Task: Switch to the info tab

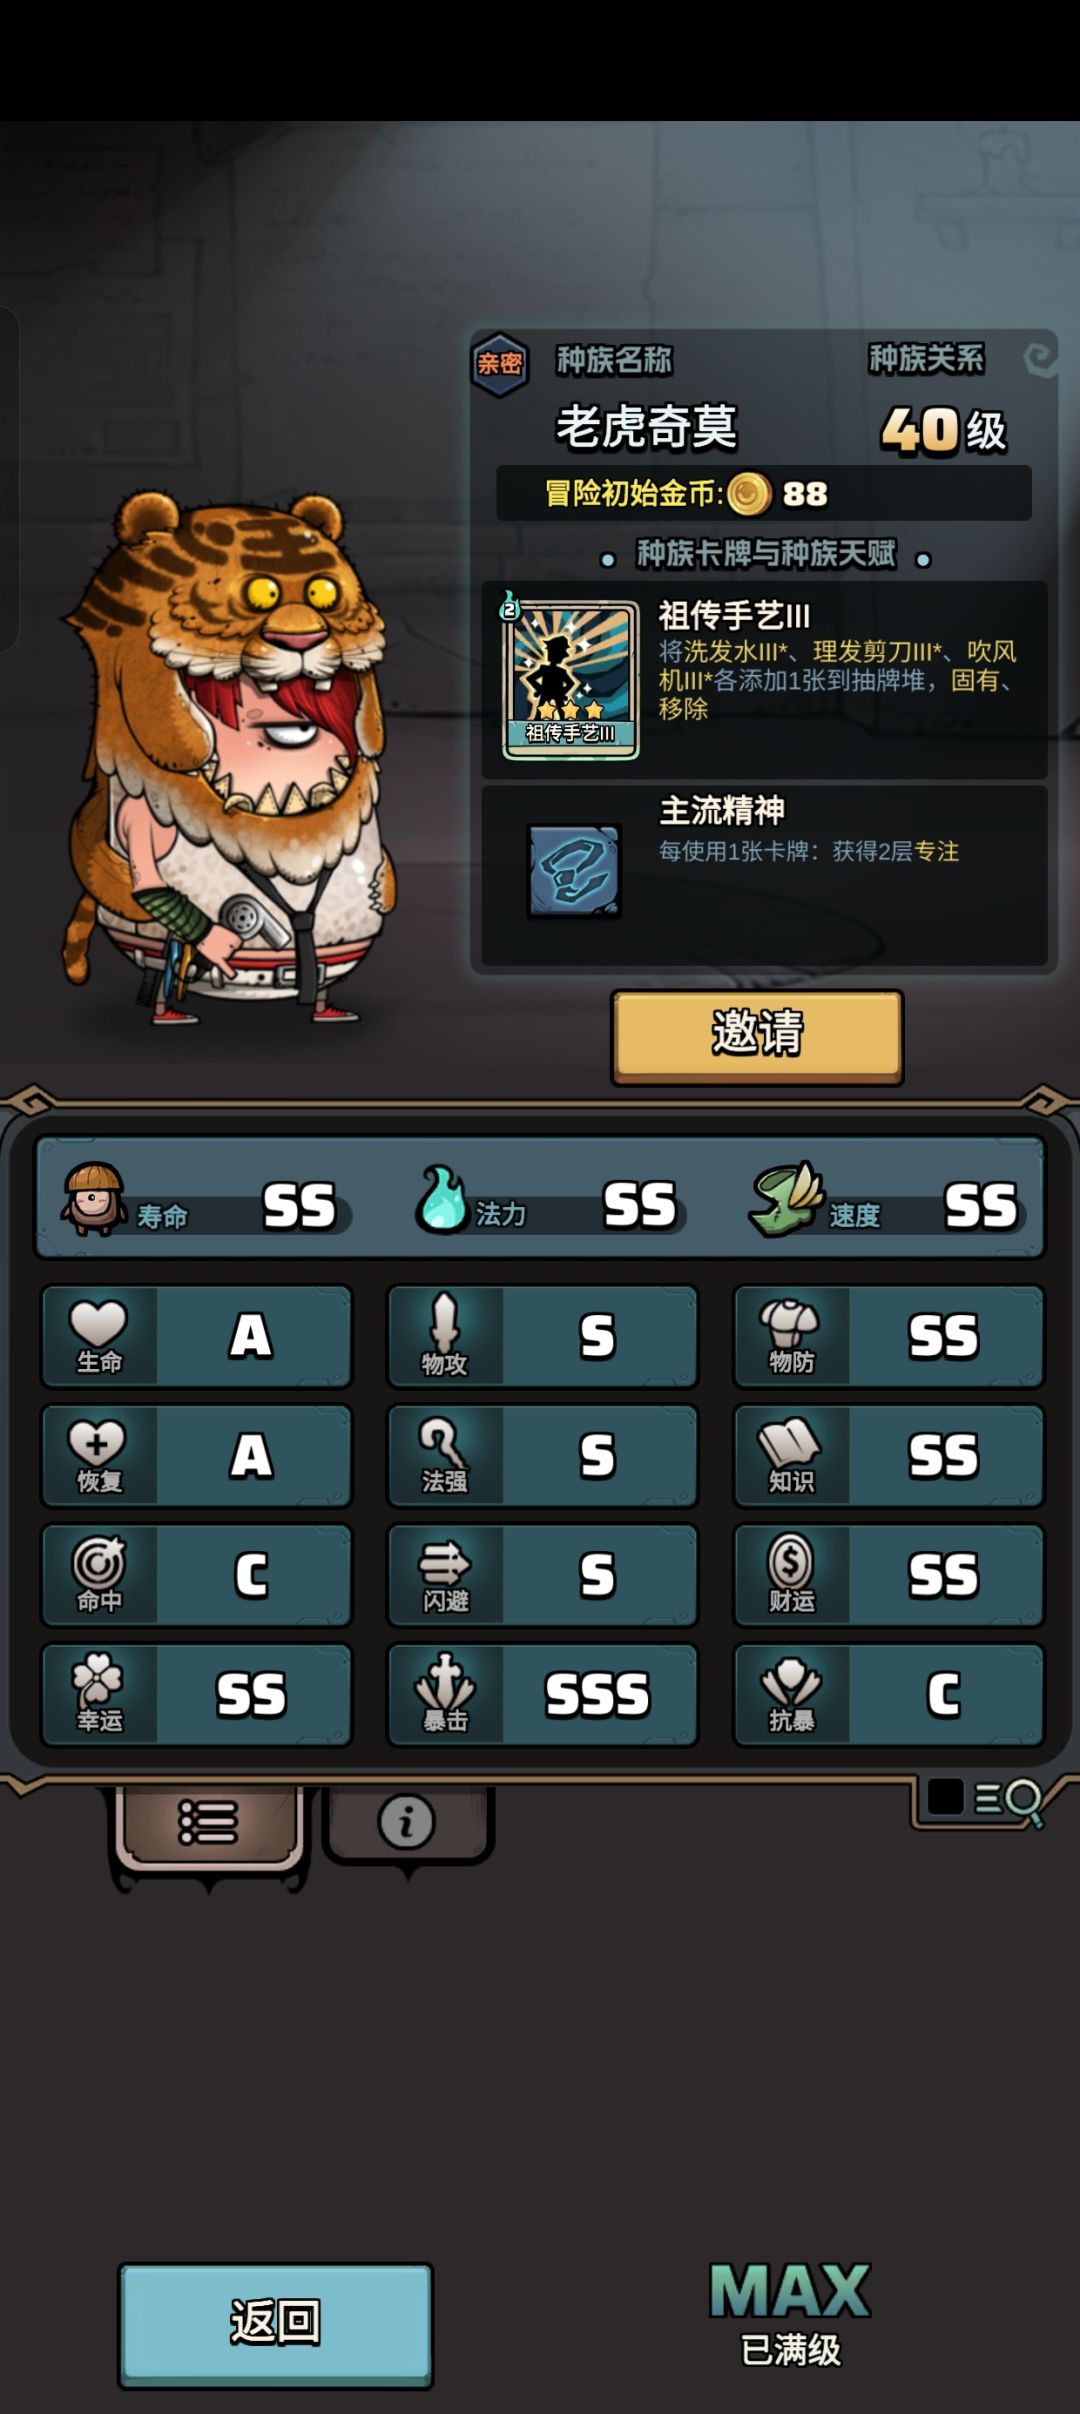Action: coord(406,1822)
